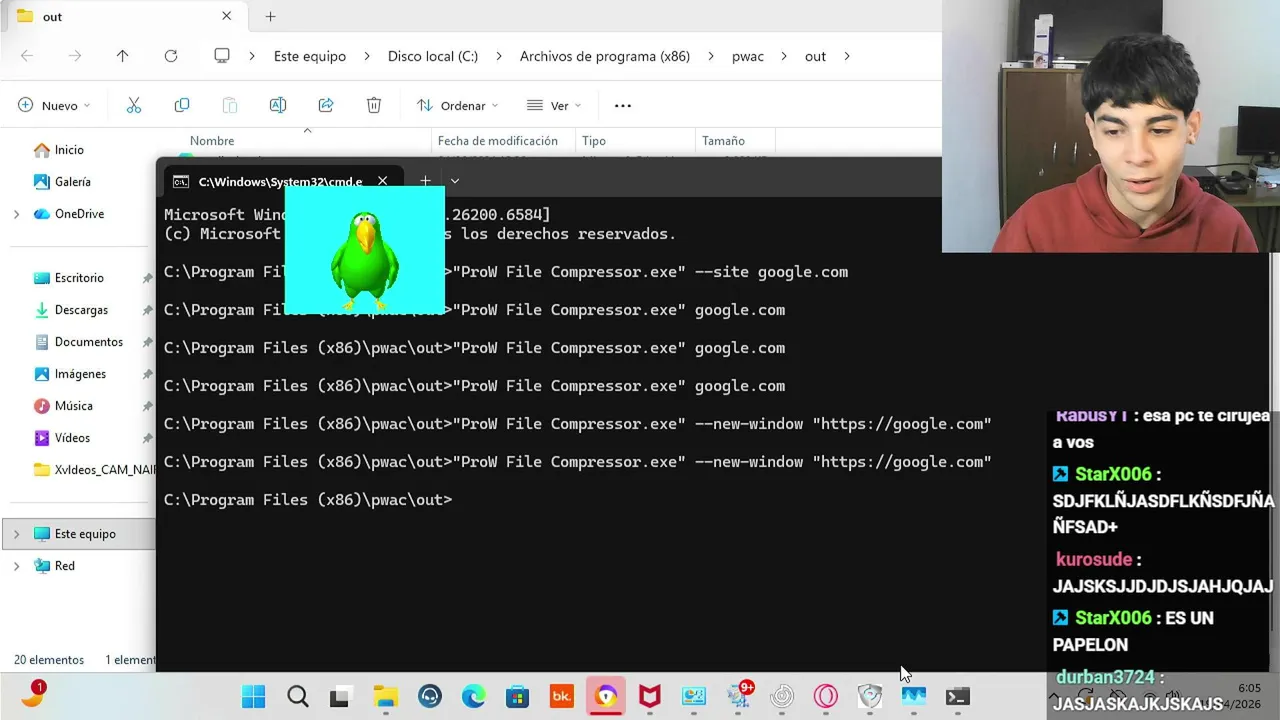
Task: Click 'Disco local (C:)' breadcrumb
Action: pyautogui.click(x=433, y=56)
